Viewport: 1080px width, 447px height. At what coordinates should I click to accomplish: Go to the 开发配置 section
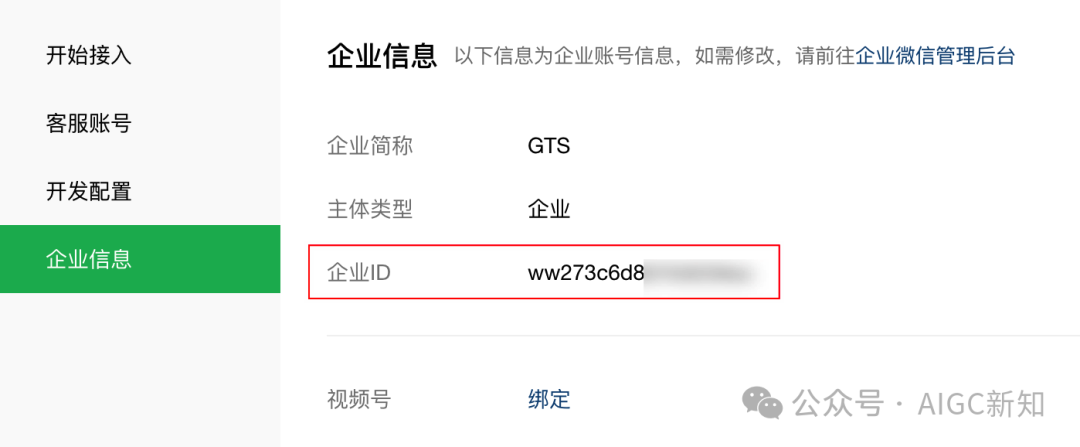pyautogui.click(x=88, y=191)
